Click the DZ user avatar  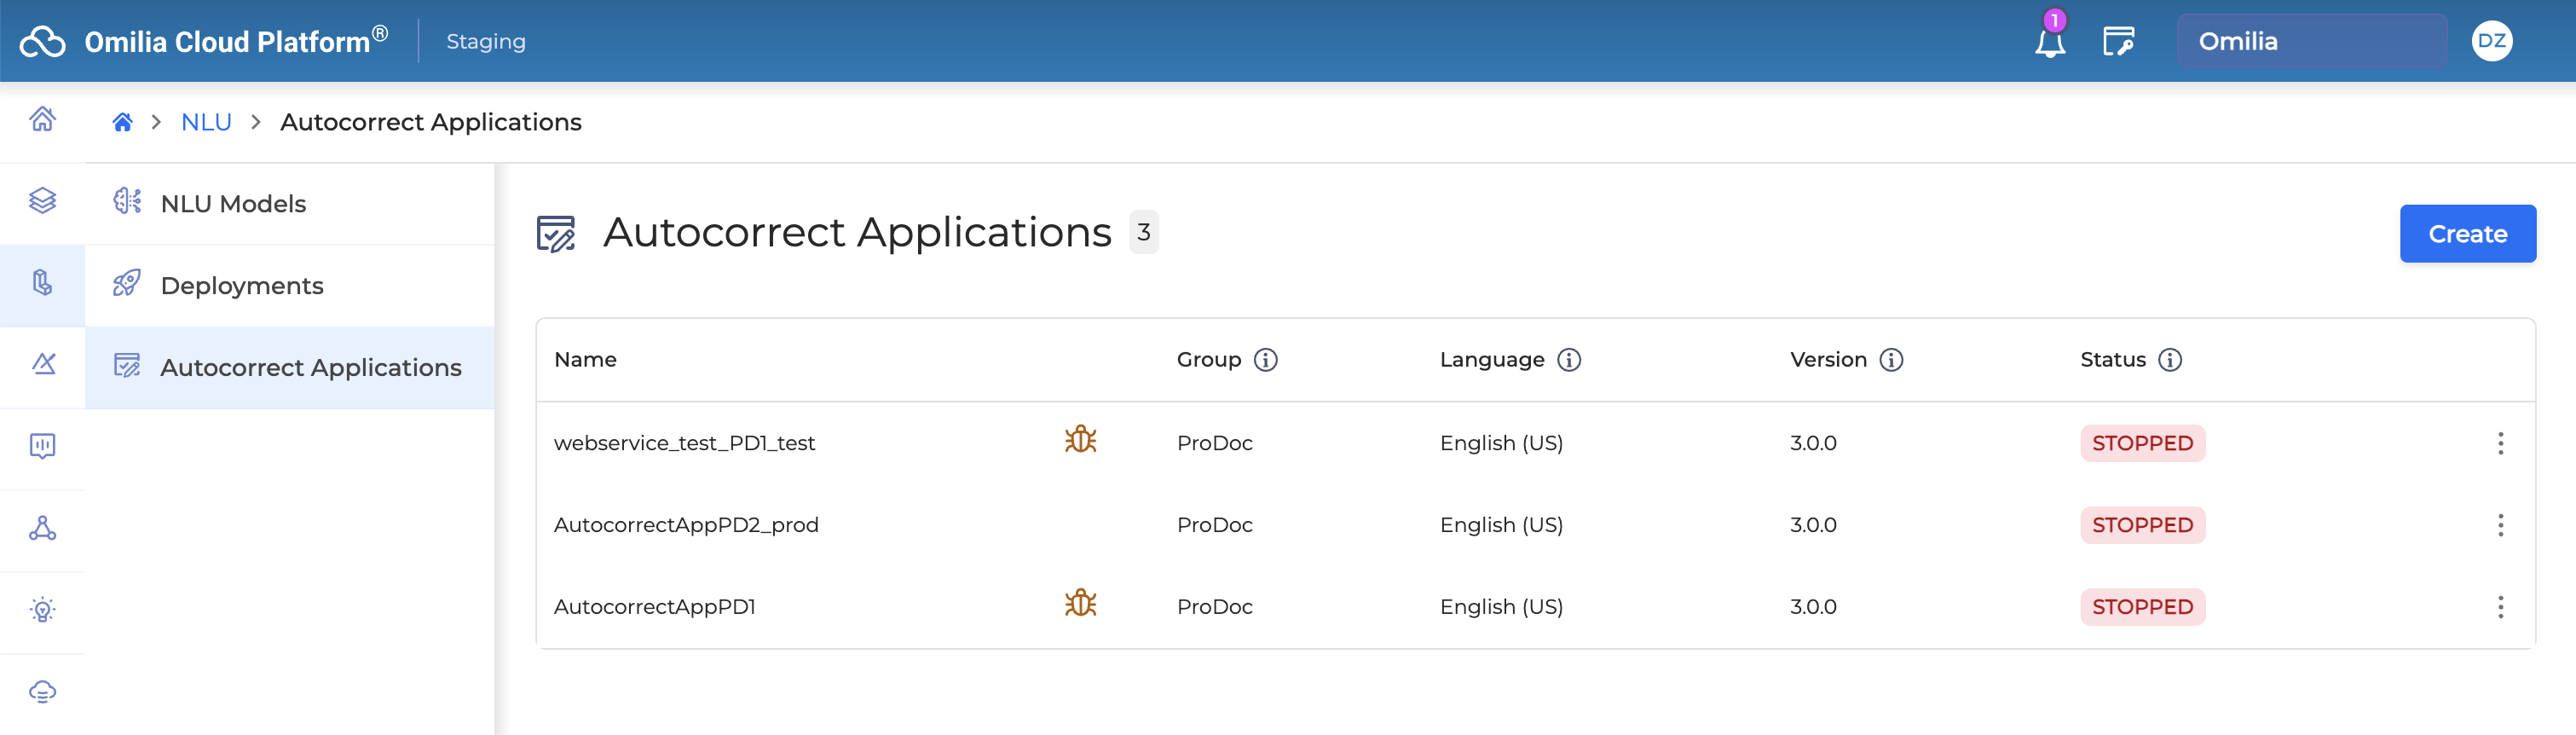pyautogui.click(x=2490, y=41)
